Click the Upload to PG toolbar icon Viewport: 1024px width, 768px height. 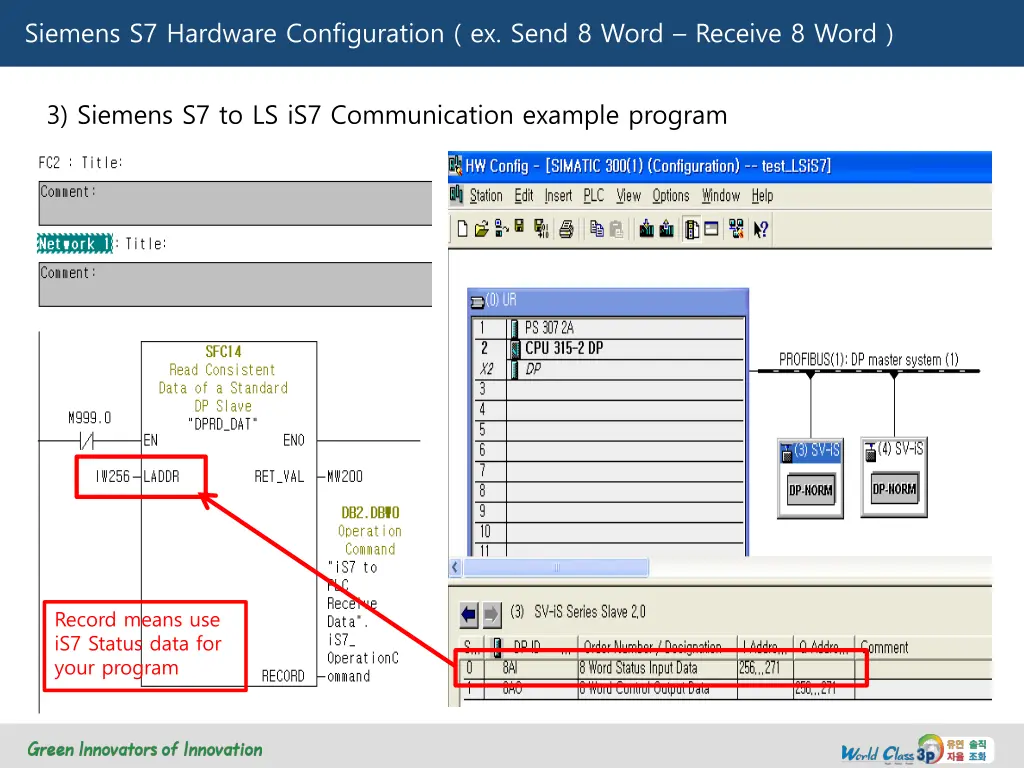click(667, 229)
